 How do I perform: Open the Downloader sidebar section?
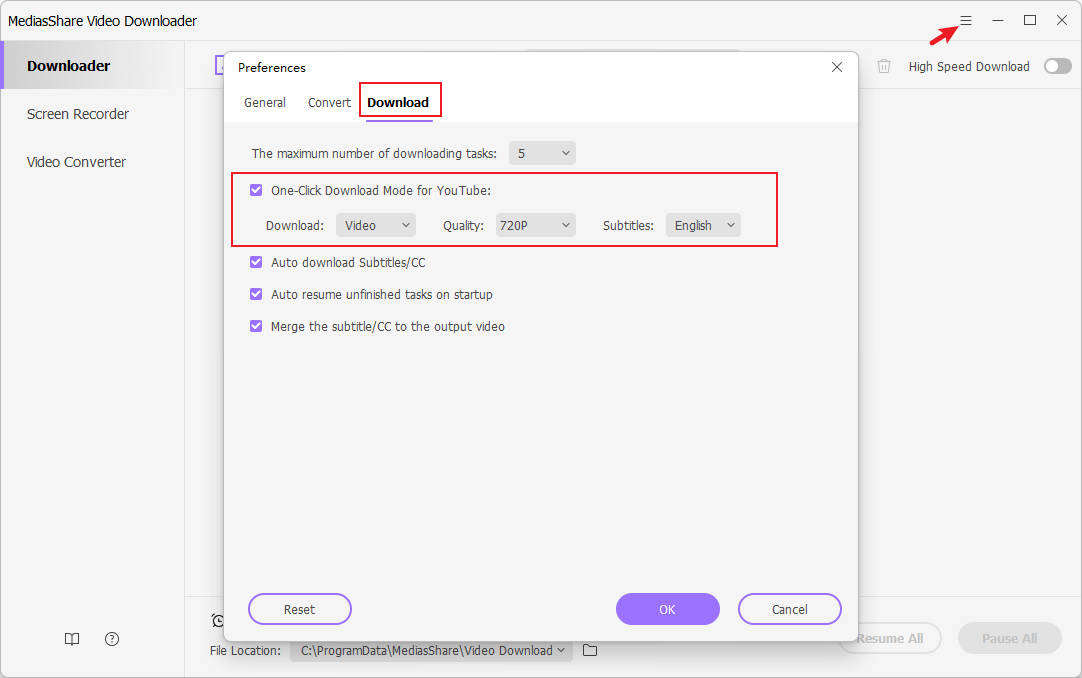[92, 66]
